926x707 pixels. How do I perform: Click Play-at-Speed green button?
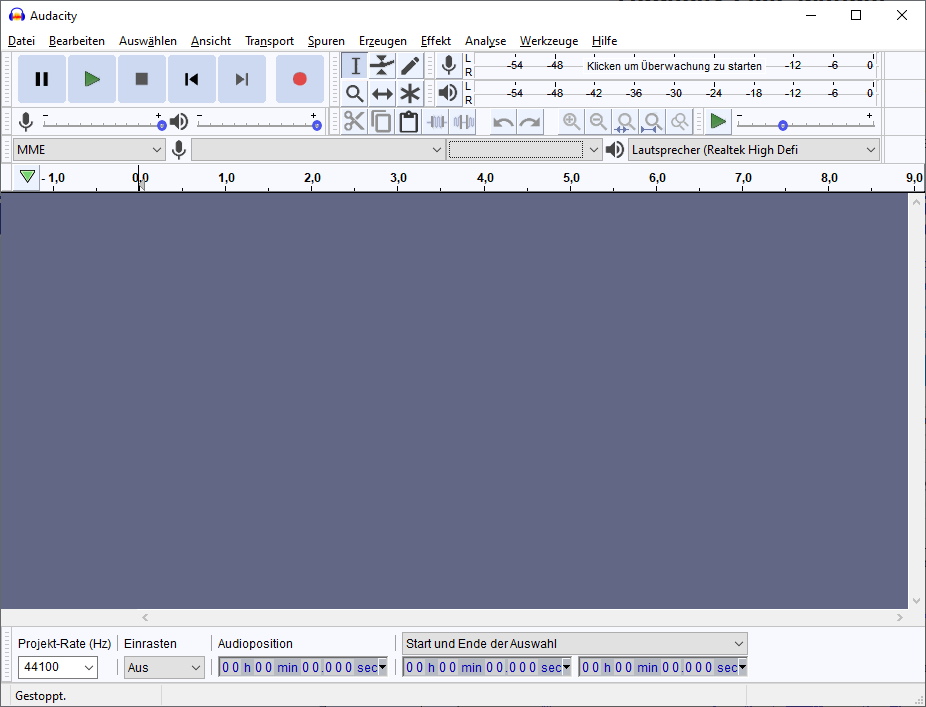tap(718, 122)
